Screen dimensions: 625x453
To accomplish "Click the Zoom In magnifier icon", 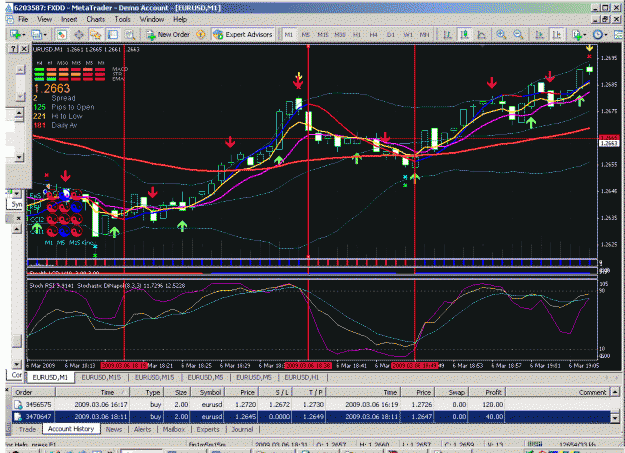I will [x=501, y=35].
